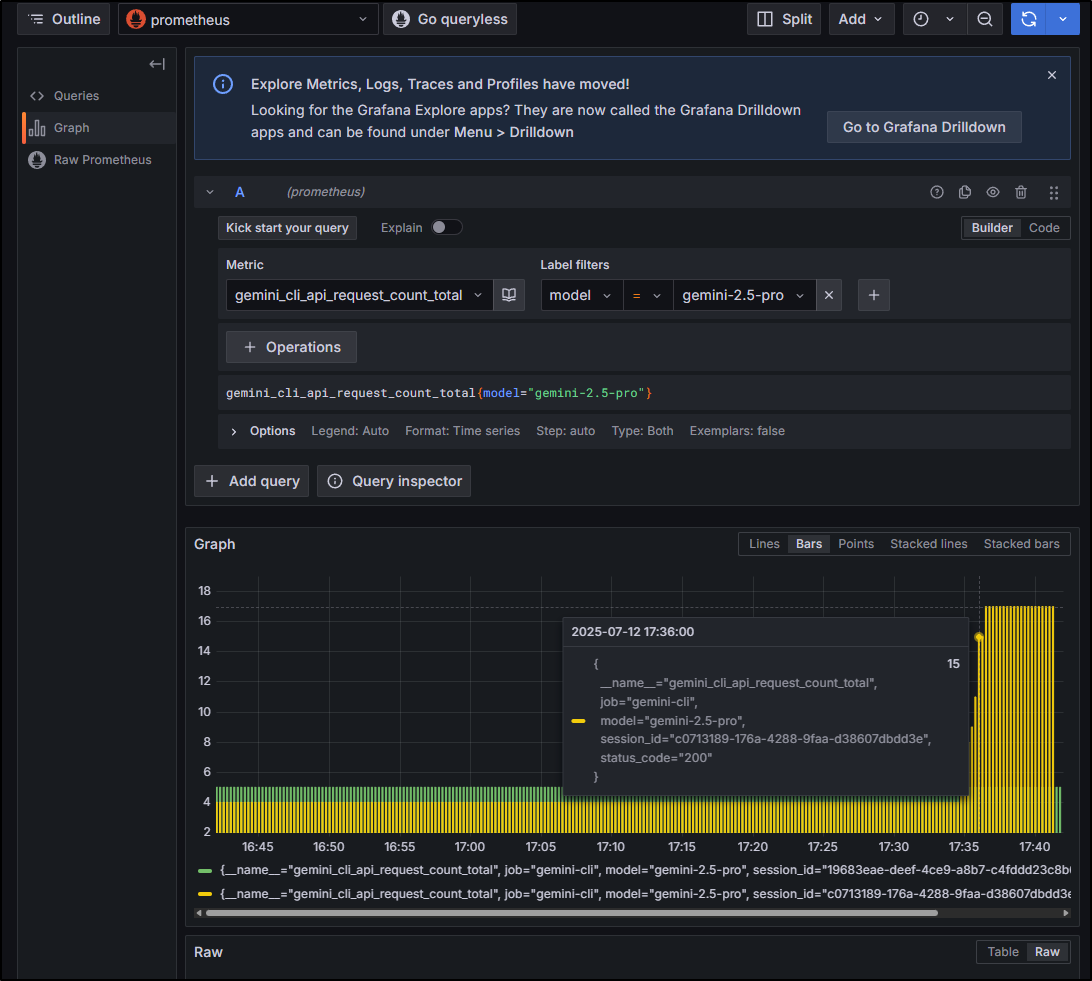
Task: Click the info icon in the banner
Action: pyautogui.click(x=223, y=84)
